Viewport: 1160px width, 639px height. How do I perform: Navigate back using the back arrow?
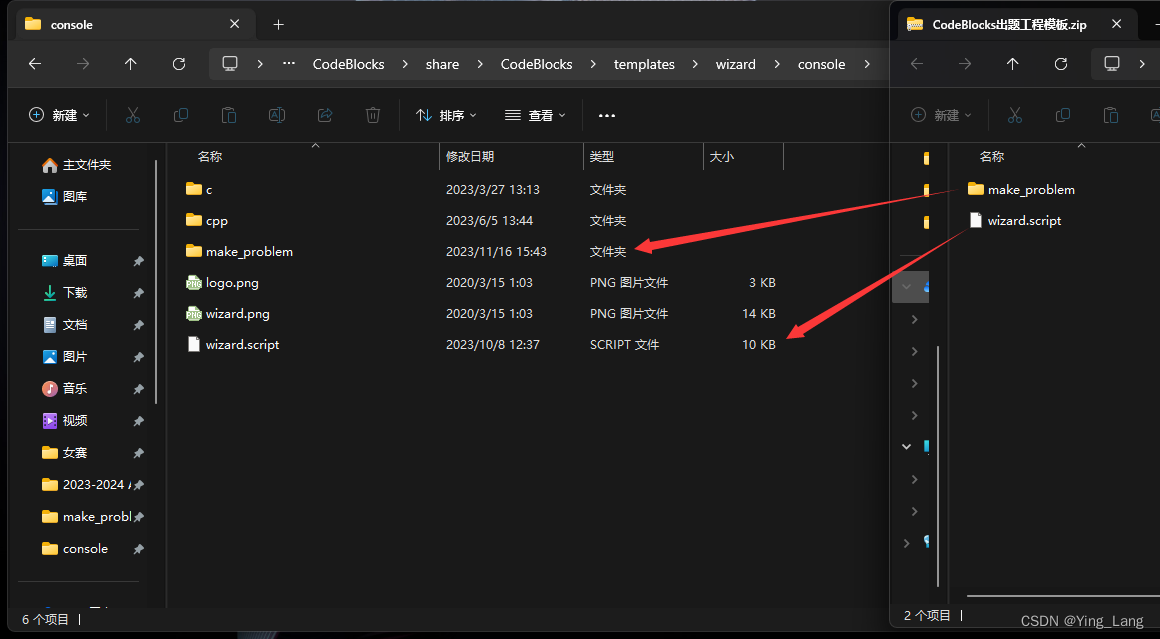[x=34, y=63]
